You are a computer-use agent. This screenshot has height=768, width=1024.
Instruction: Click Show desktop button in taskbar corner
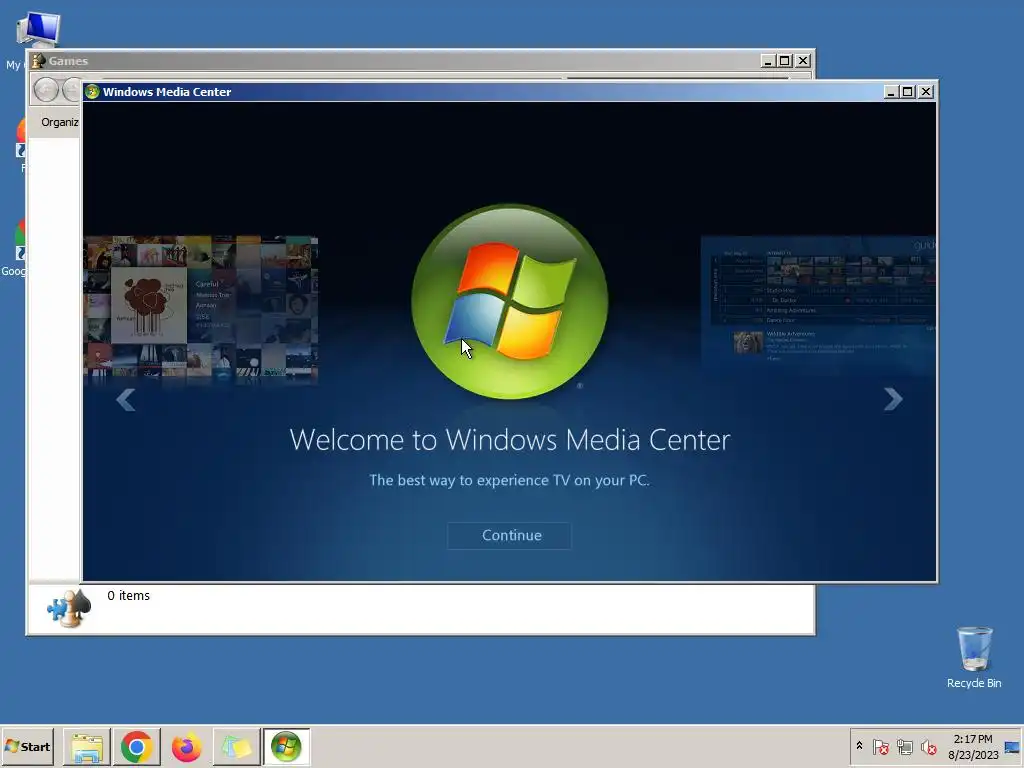point(1013,747)
